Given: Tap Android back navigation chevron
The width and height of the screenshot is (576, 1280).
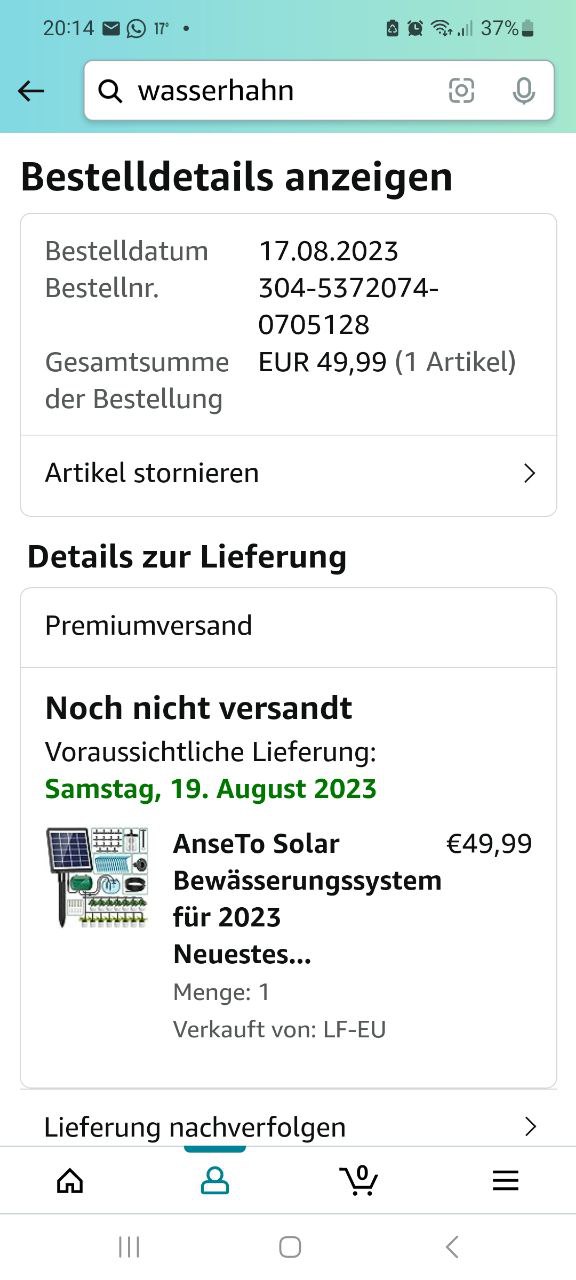Looking at the screenshot, I should (x=452, y=1246).
